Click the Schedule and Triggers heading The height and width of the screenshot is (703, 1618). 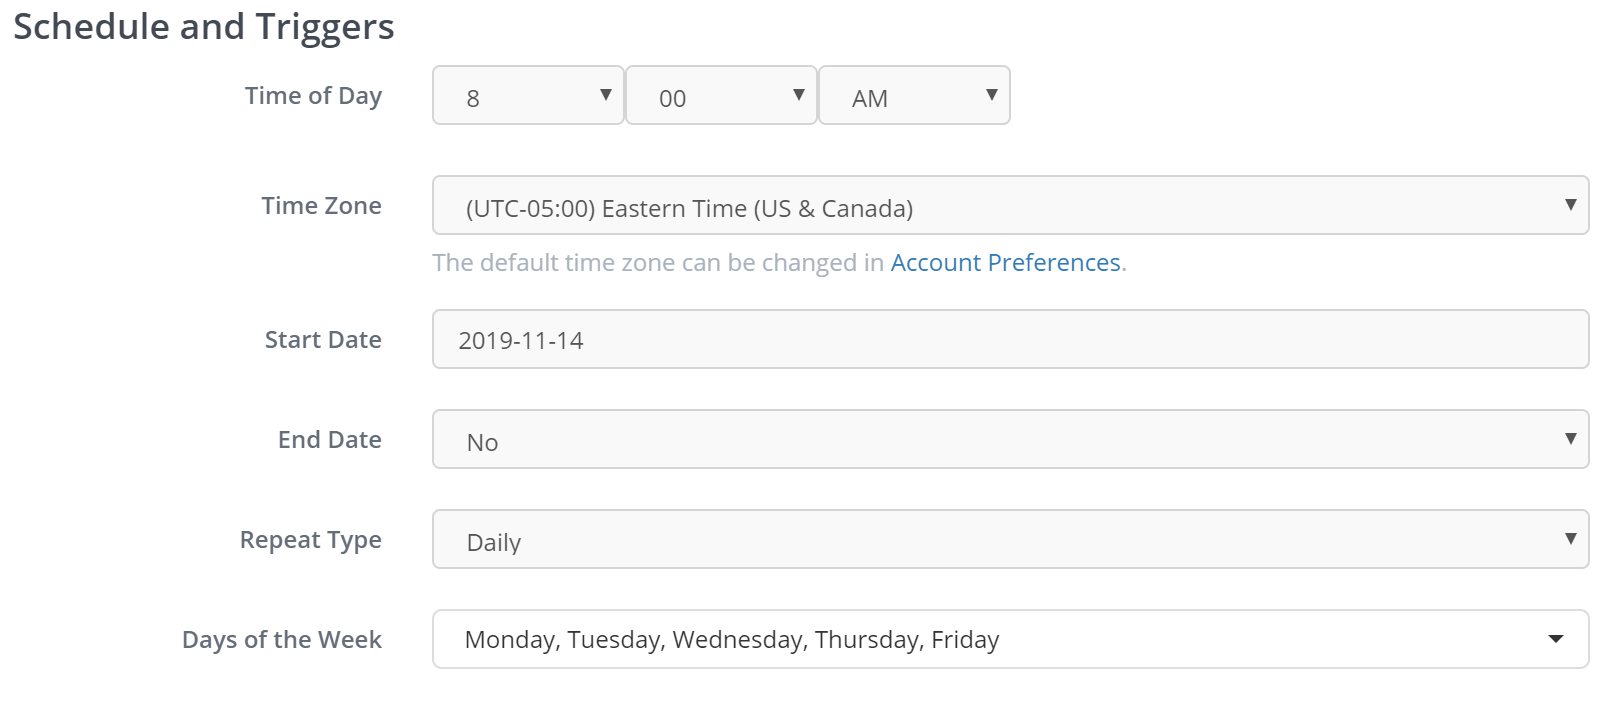pos(204,27)
